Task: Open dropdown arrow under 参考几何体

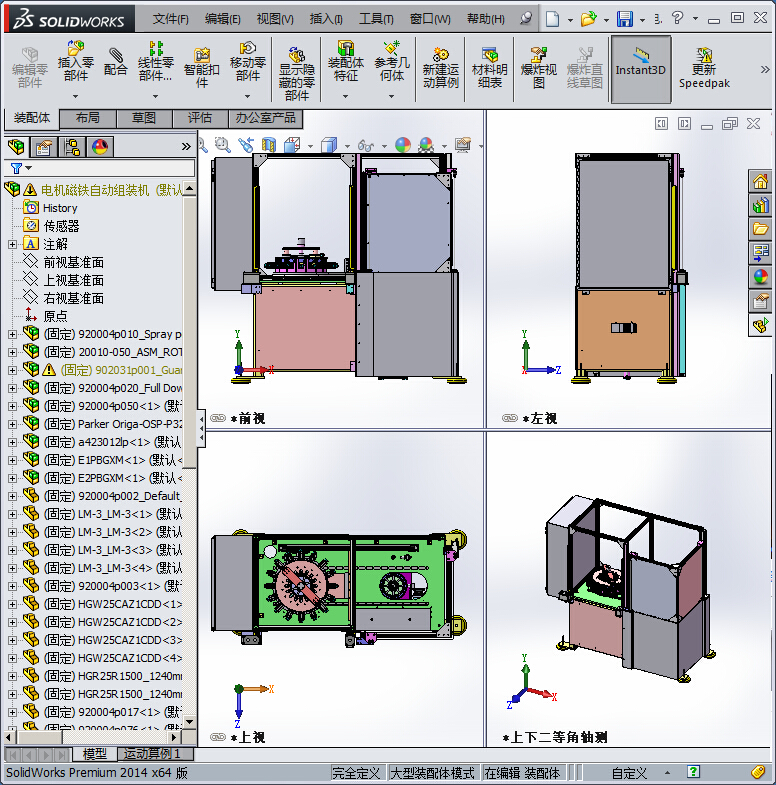Action: pyautogui.click(x=392, y=96)
